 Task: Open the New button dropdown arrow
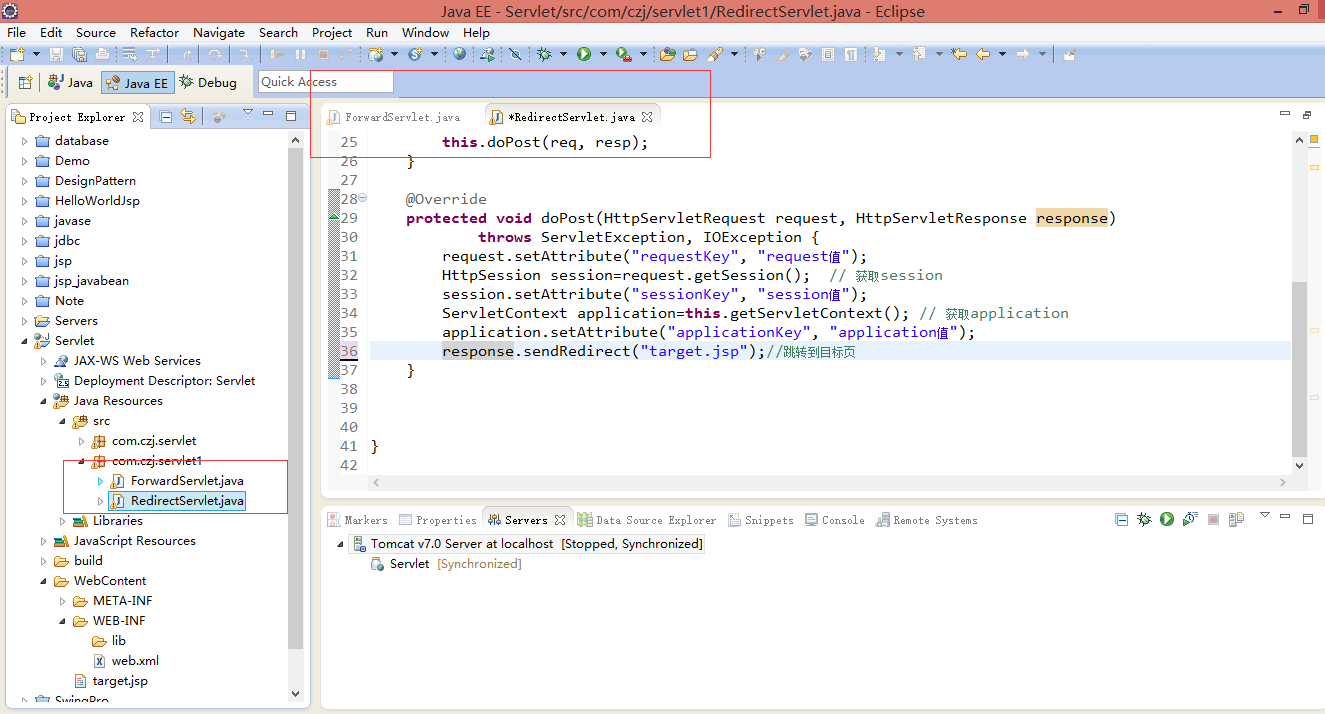point(36,54)
